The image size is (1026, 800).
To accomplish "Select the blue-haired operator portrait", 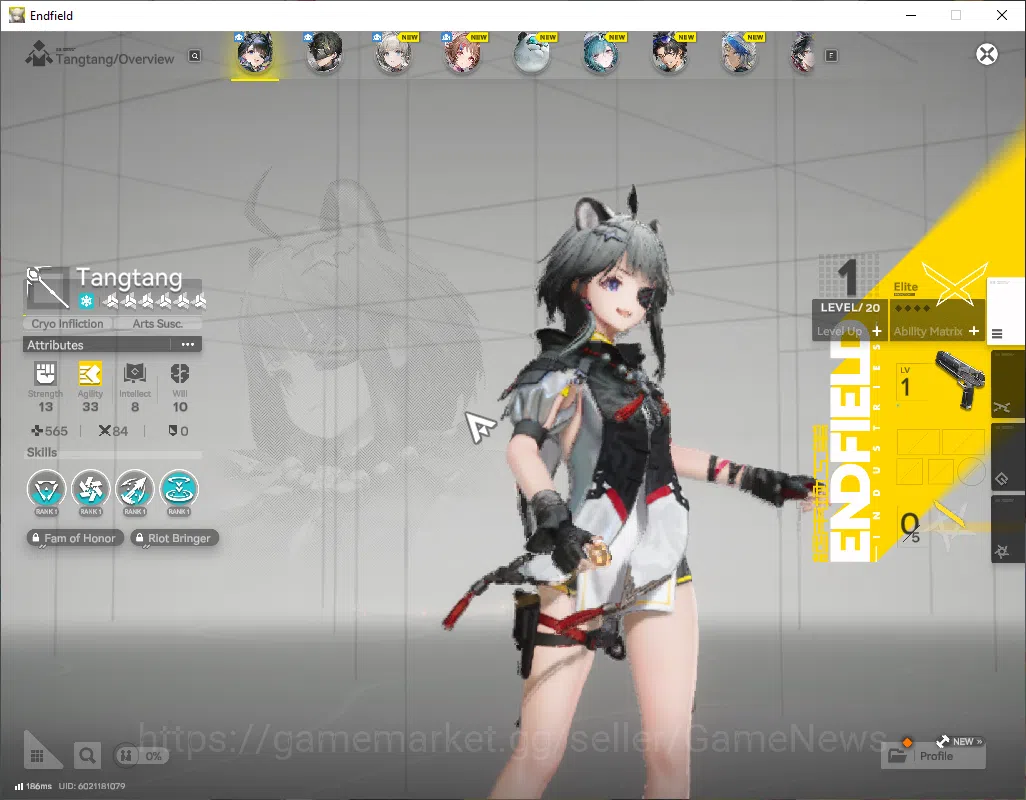I will pyautogui.click(x=739, y=52).
